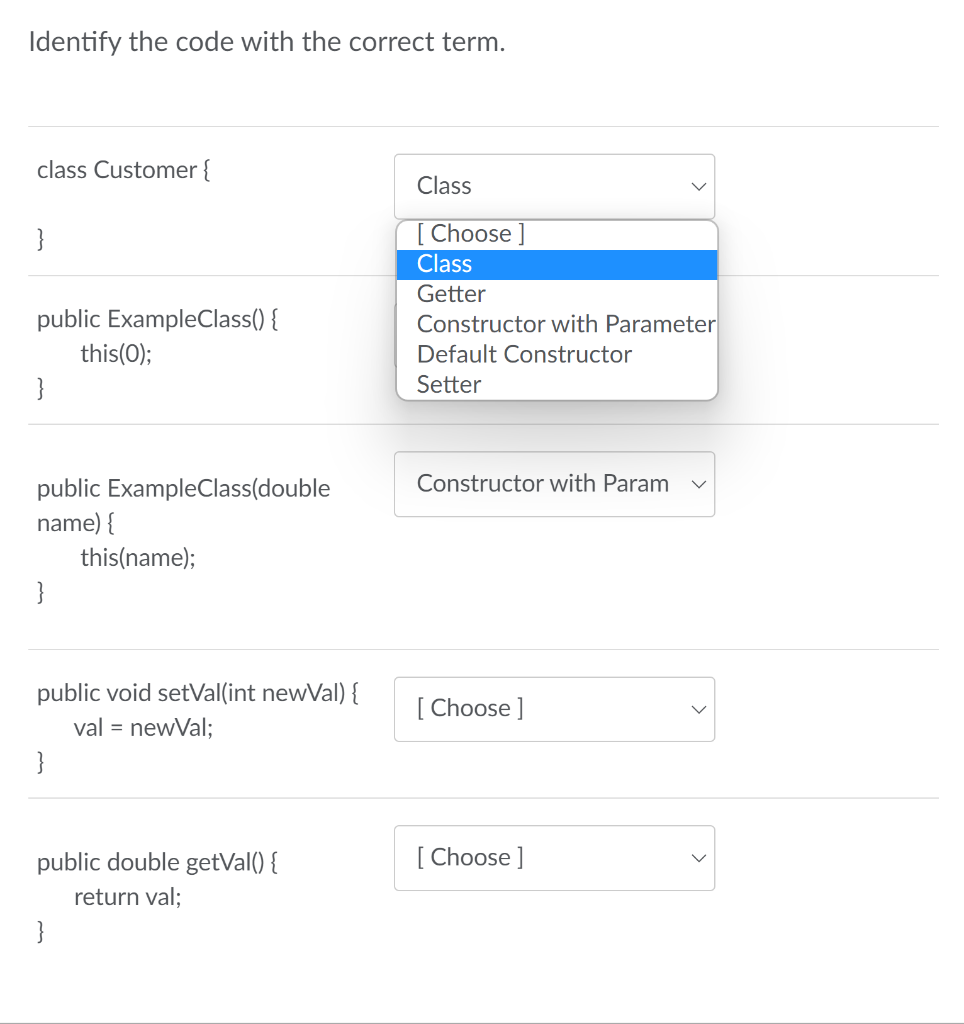Click the chevron icon on the getVal dropdown
The height and width of the screenshot is (1024, 964).
click(x=698, y=857)
